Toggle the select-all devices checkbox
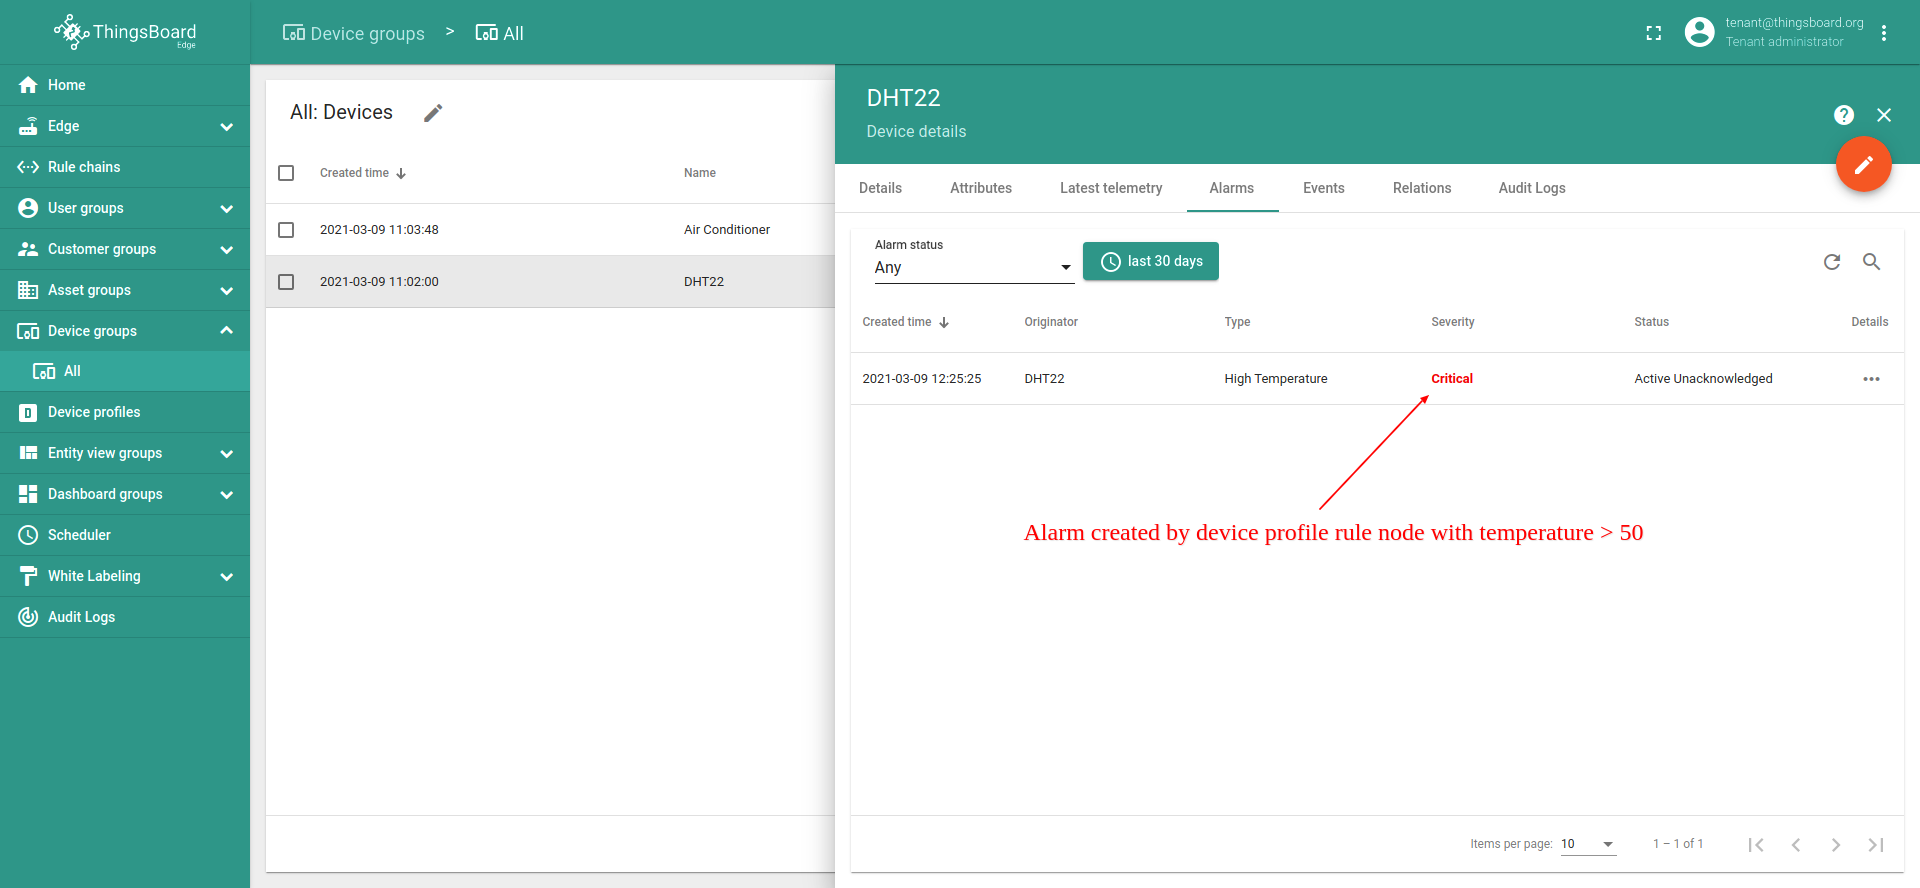This screenshot has width=1920, height=888. click(286, 173)
